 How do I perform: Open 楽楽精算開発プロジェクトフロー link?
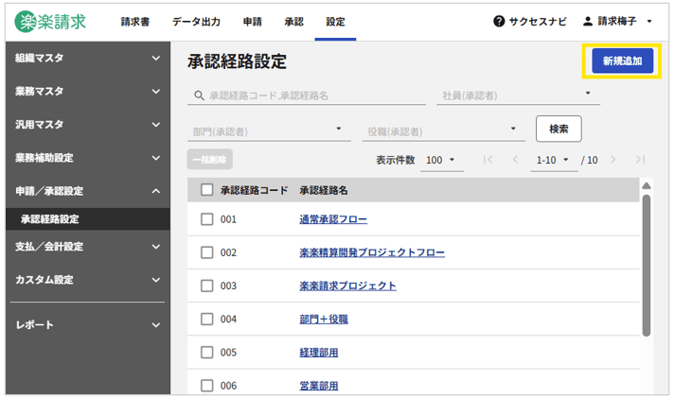(x=372, y=252)
